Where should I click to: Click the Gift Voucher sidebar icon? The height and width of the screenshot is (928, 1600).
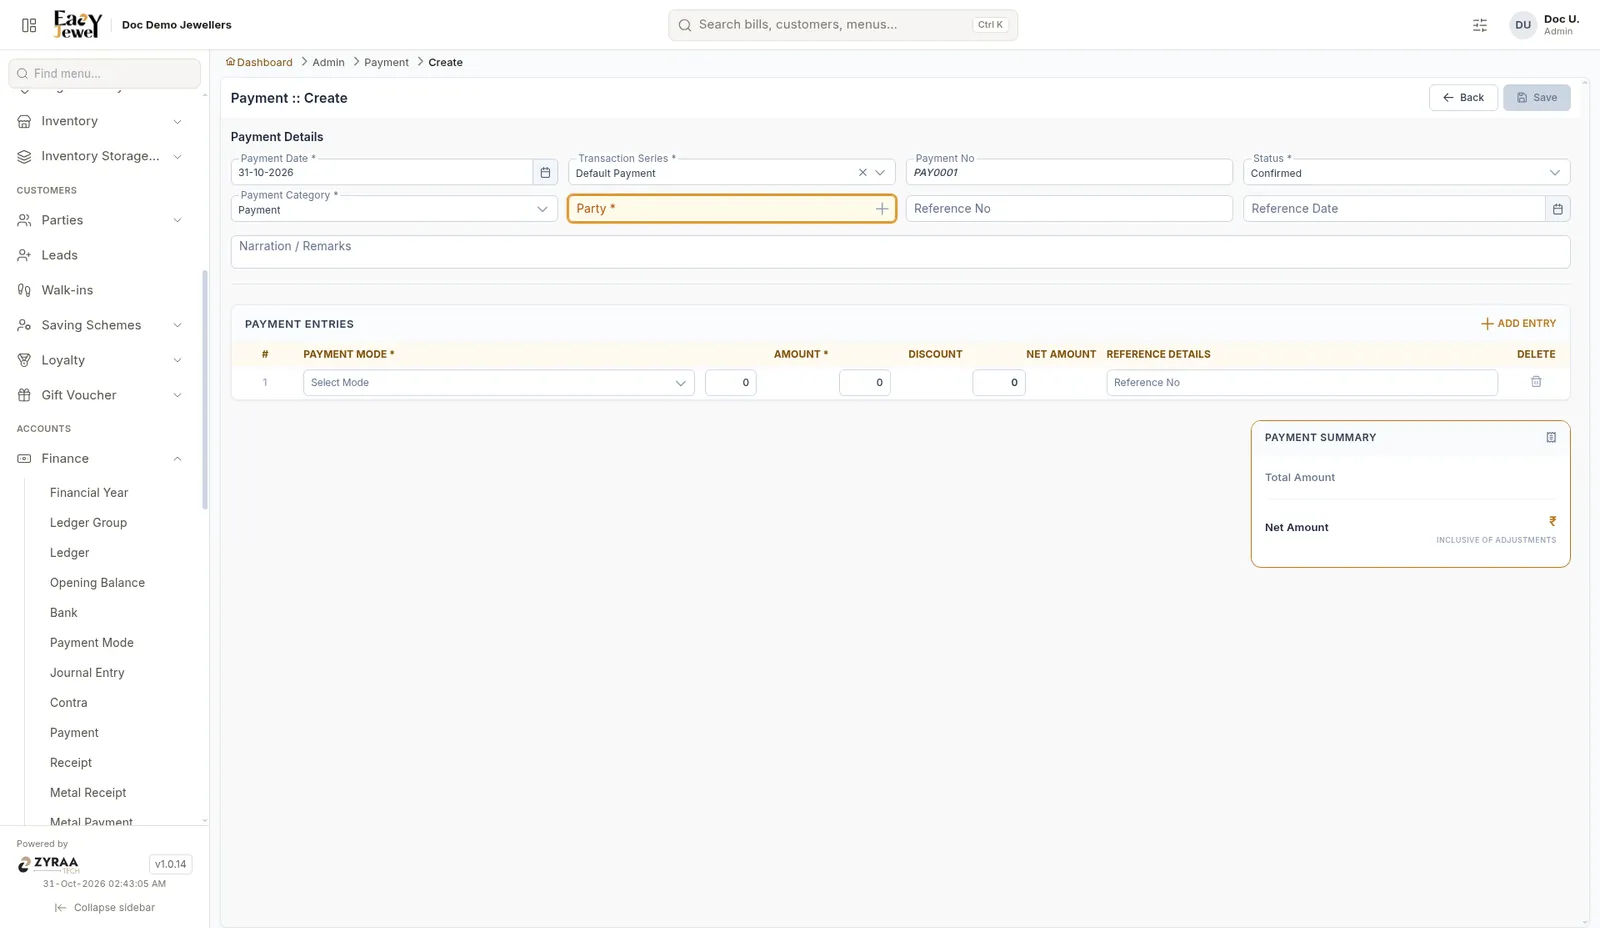click(24, 395)
